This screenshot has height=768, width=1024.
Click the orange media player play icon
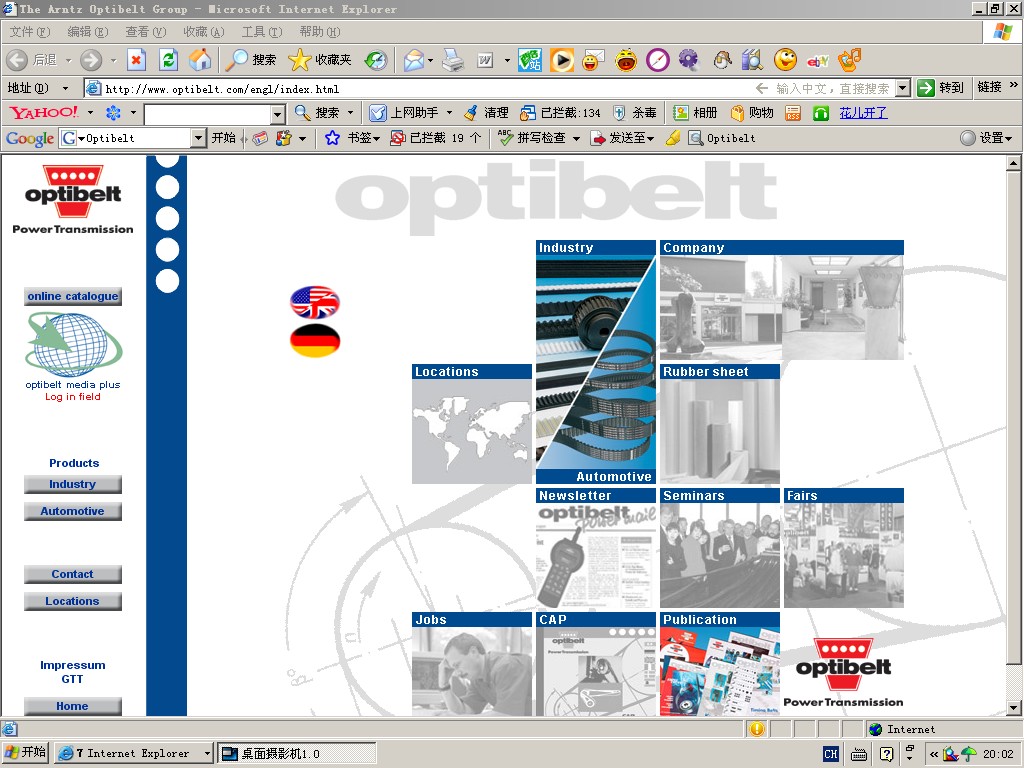coord(562,60)
